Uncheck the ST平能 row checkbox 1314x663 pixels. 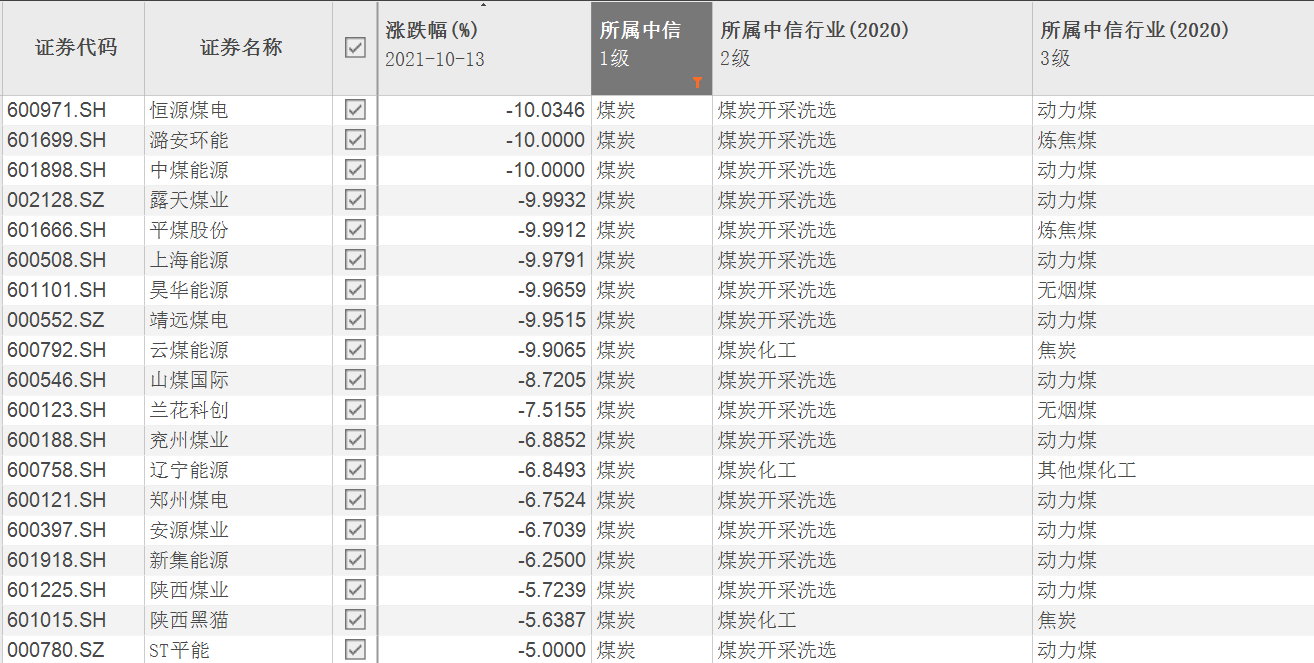[x=355, y=650]
